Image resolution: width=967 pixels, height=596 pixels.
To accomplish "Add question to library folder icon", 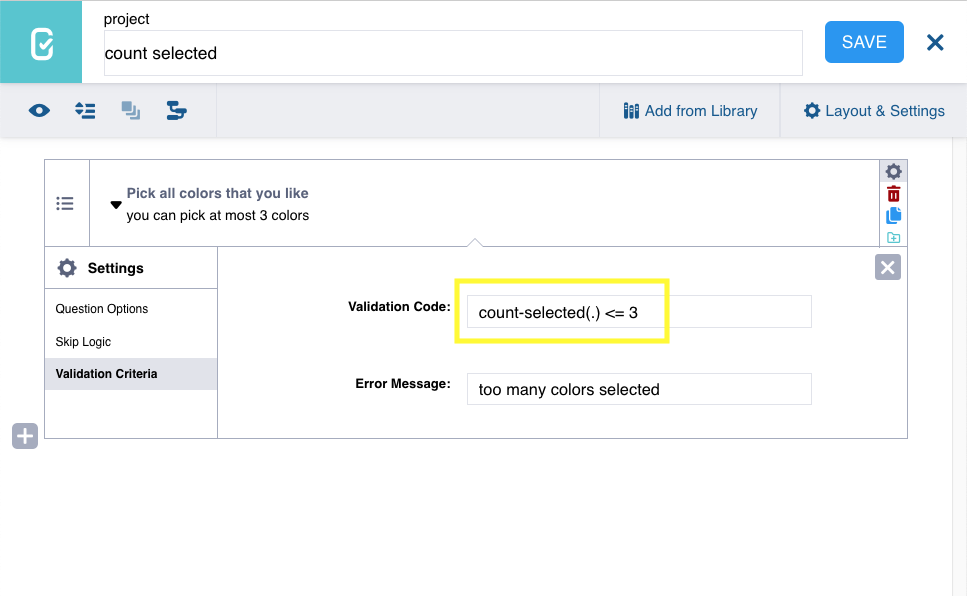I will click(893, 238).
